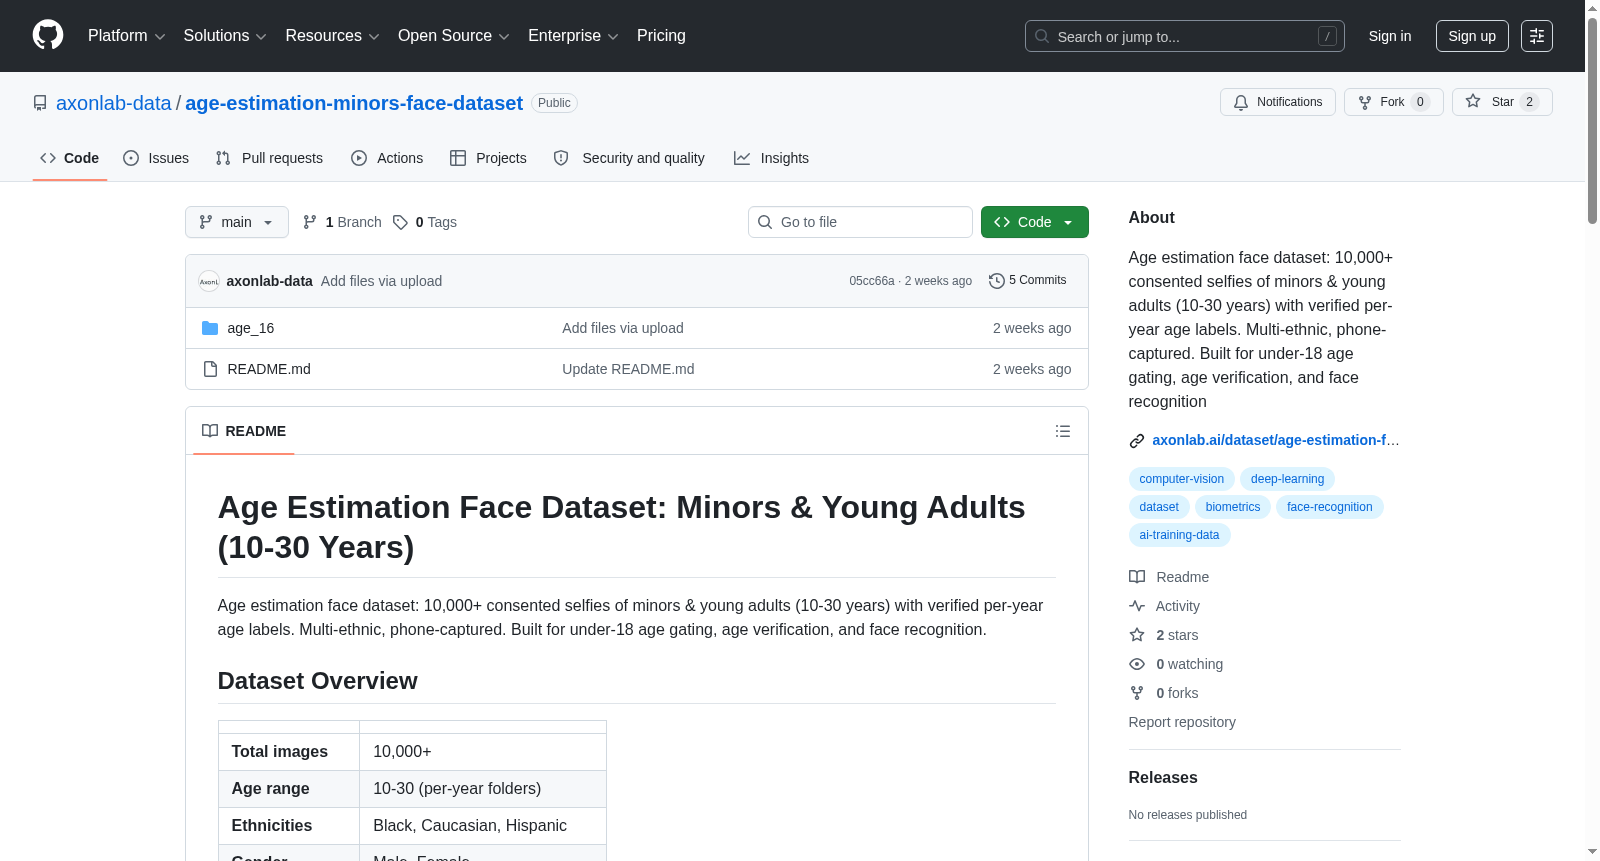Image resolution: width=1600 pixels, height=861 pixels.
Task: Expand the Platform menu
Action: (x=126, y=36)
